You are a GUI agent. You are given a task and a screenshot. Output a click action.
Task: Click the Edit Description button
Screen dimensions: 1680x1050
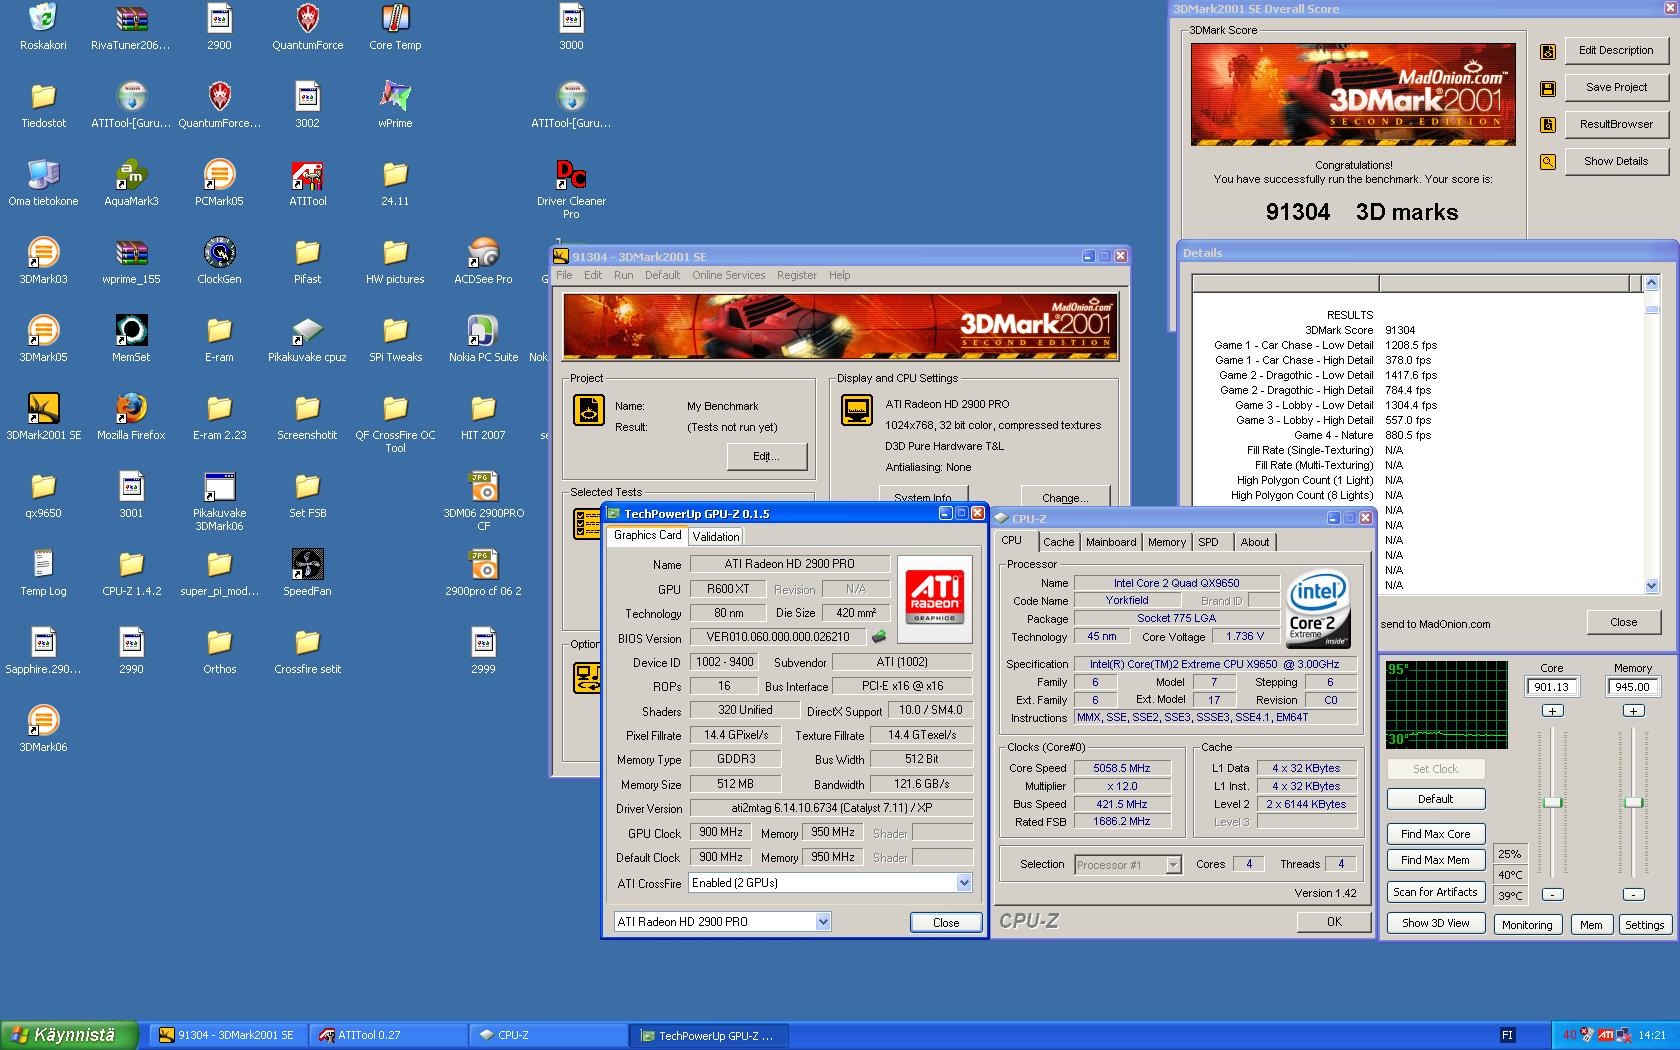coord(1616,51)
